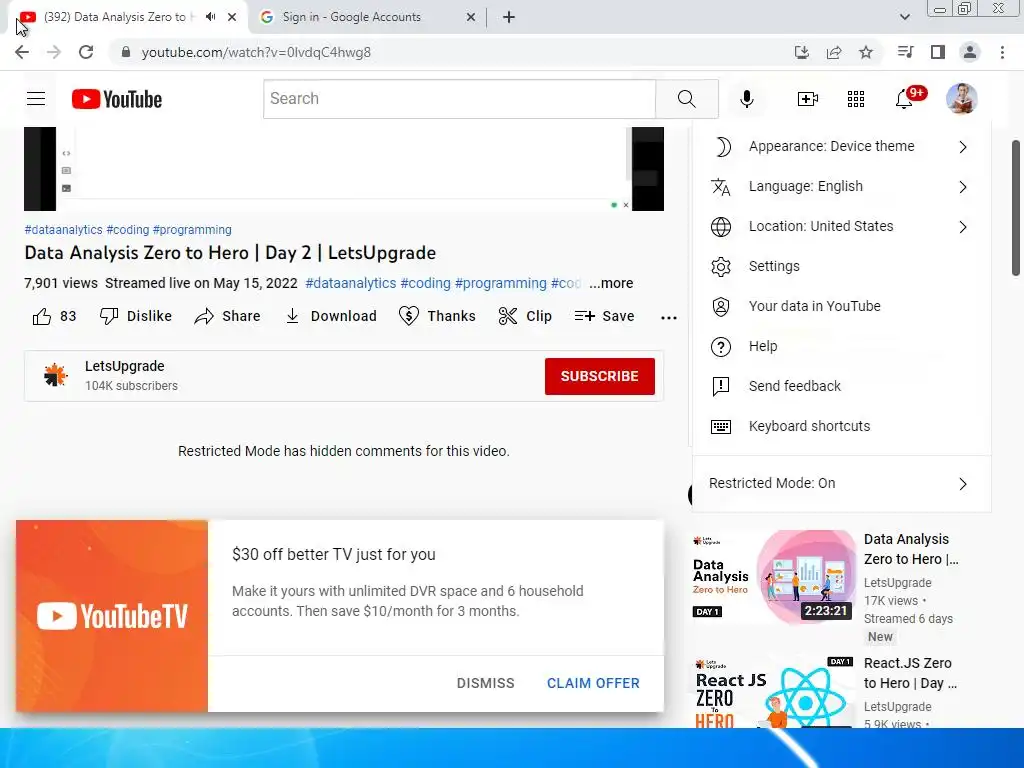Focus the YouTube search field
This screenshot has width=1024, height=768.
[x=459, y=99]
